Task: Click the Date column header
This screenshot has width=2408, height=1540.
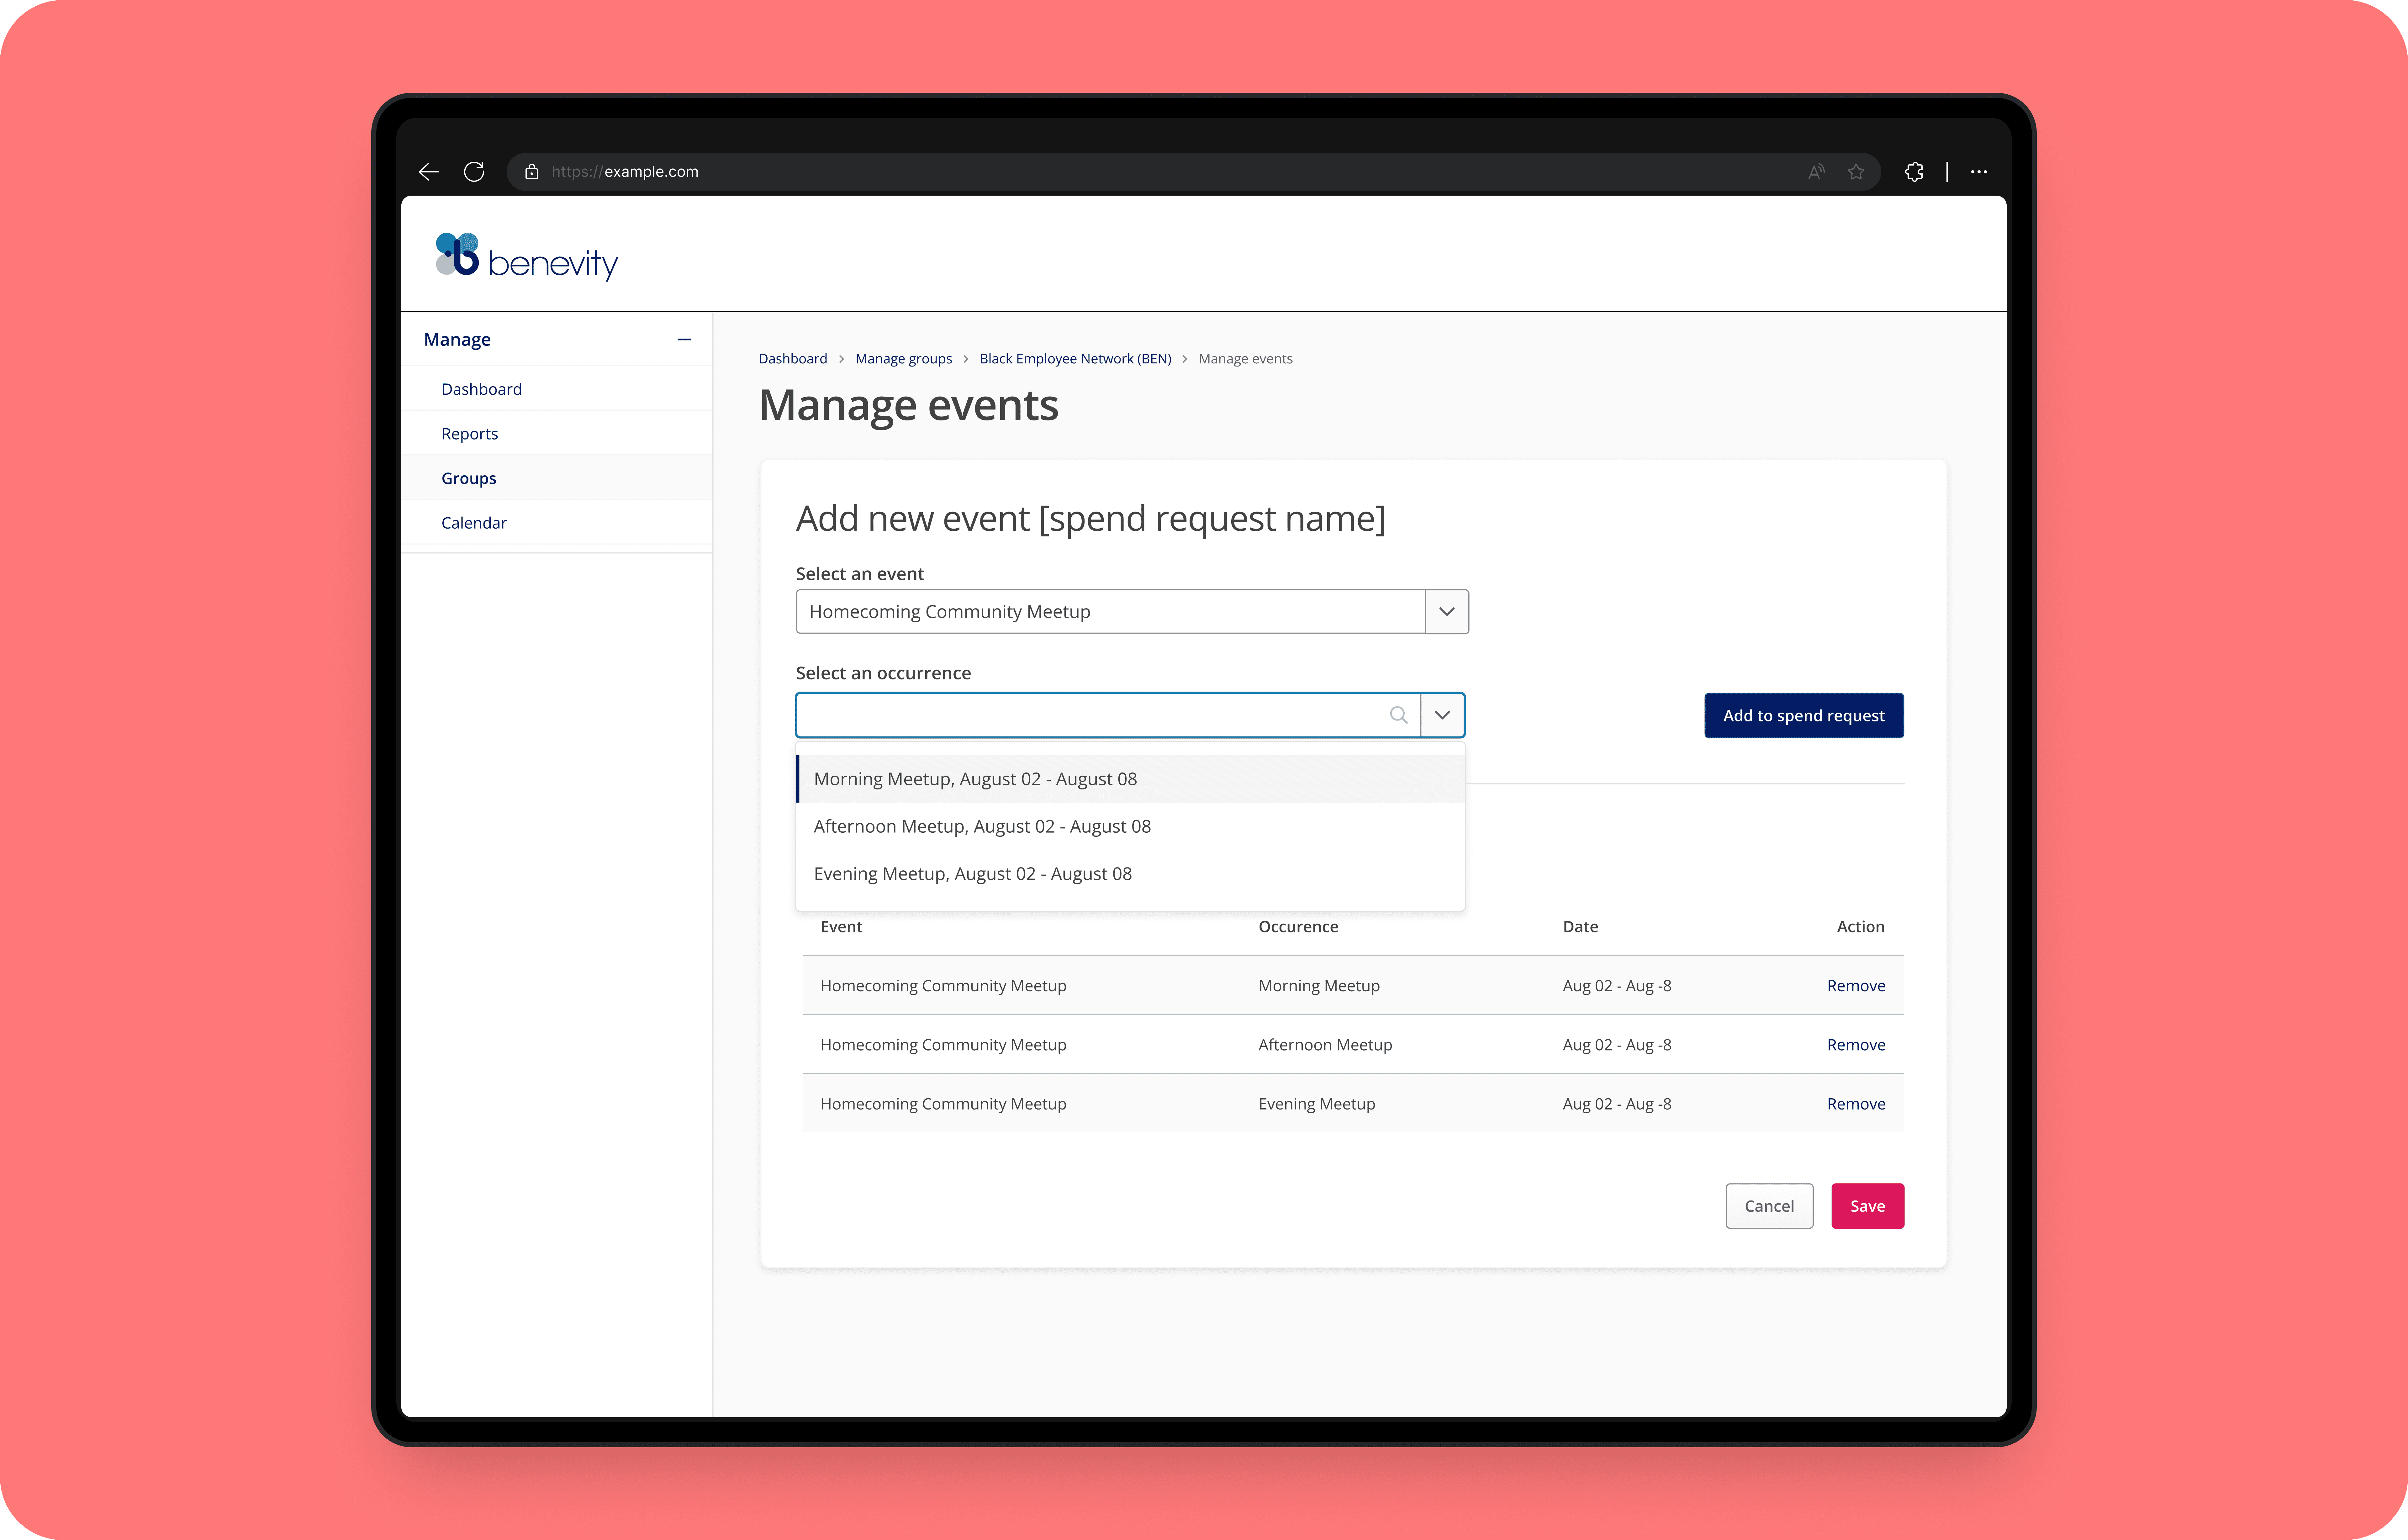Action: [1580, 927]
